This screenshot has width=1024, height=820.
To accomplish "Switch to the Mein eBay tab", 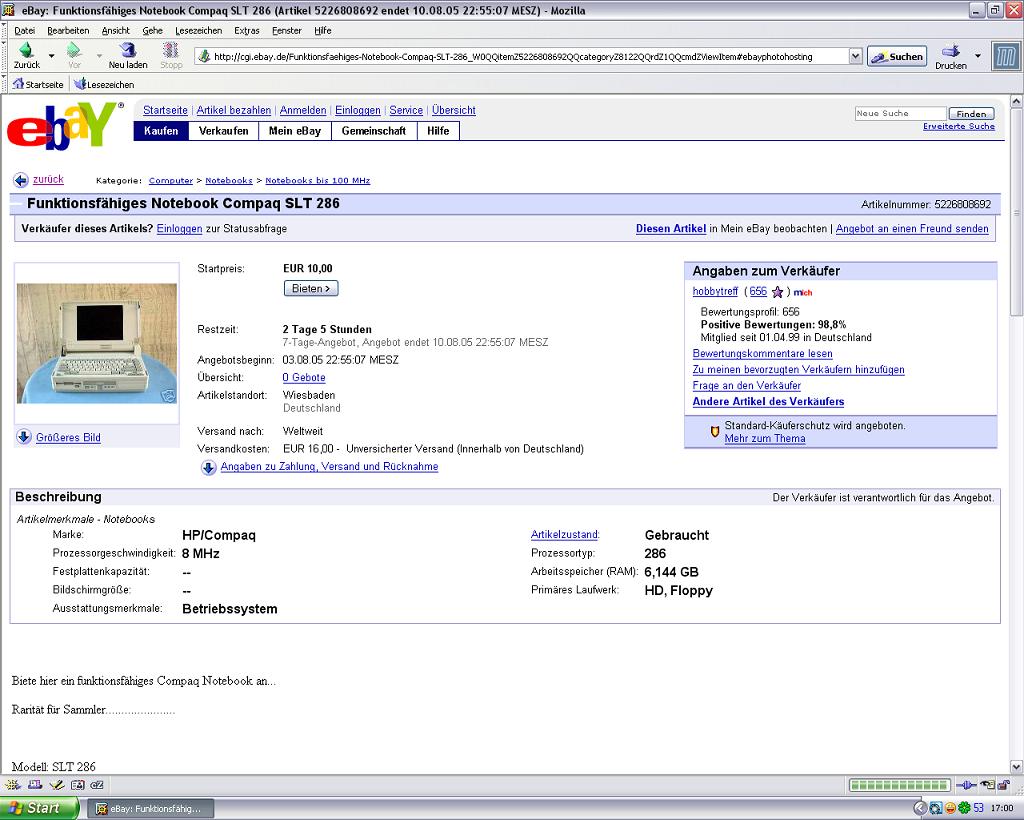I will click(x=295, y=131).
